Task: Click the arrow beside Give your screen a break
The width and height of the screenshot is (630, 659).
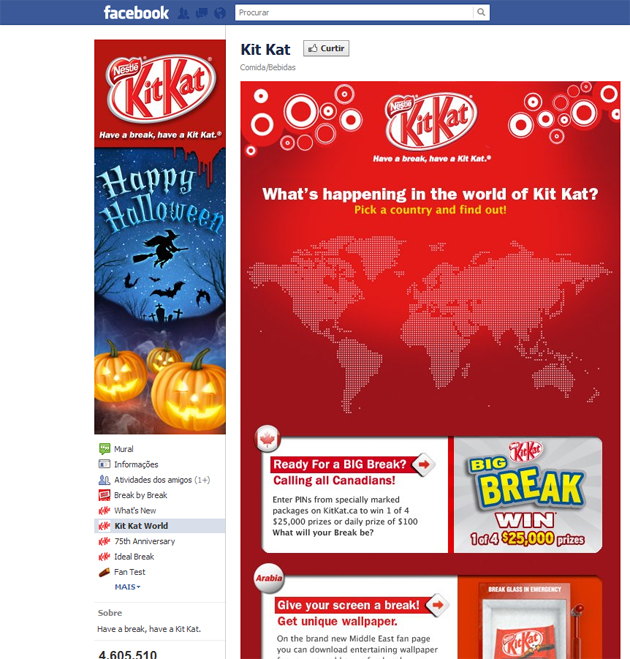Action: pyautogui.click(x=437, y=605)
